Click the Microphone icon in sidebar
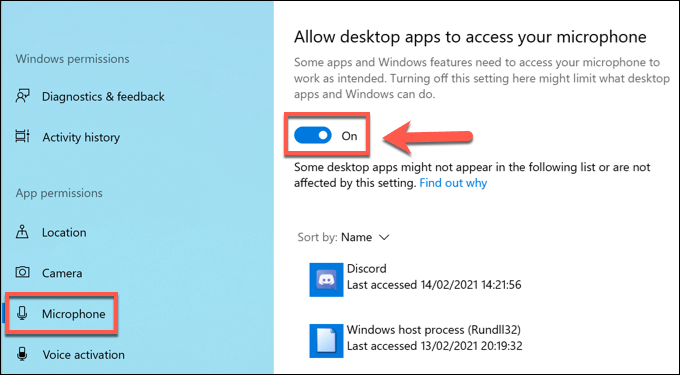 (22, 313)
